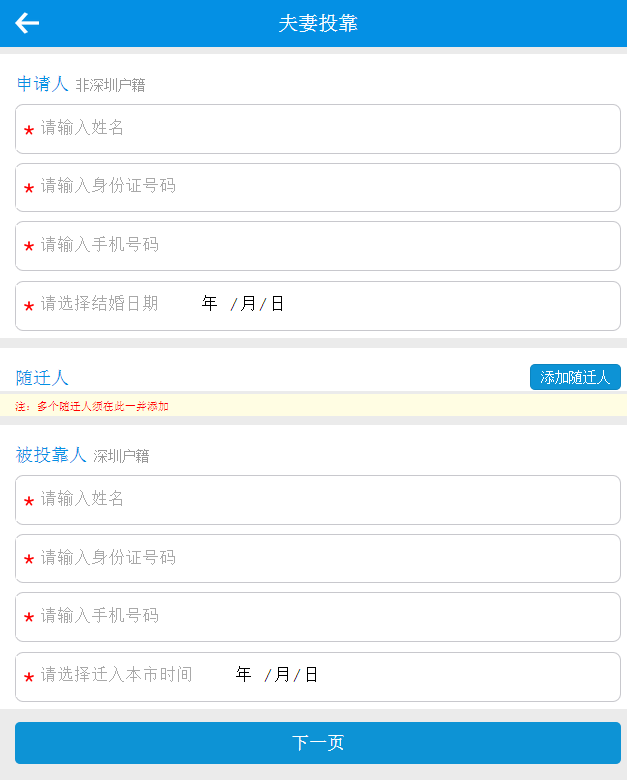This screenshot has width=627, height=780.
Task: Select the month part of marriage date
Action: (x=248, y=303)
